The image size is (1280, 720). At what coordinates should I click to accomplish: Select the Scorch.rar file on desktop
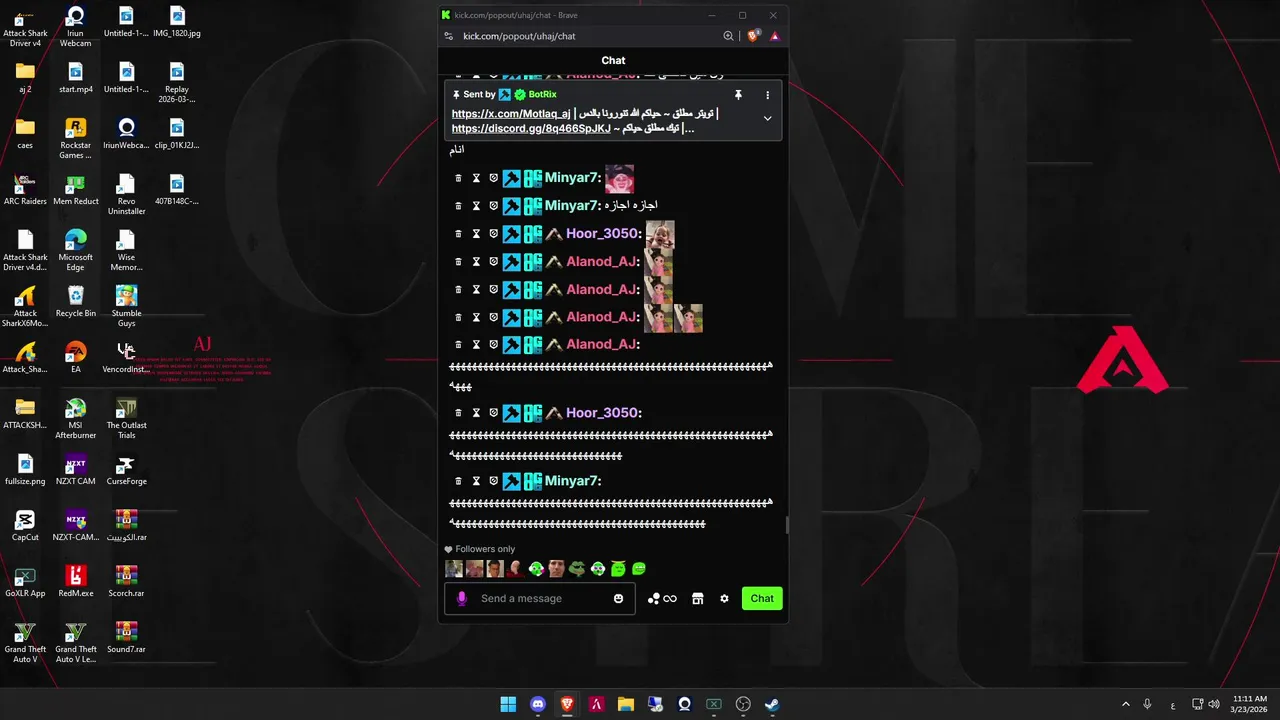(126, 581)
